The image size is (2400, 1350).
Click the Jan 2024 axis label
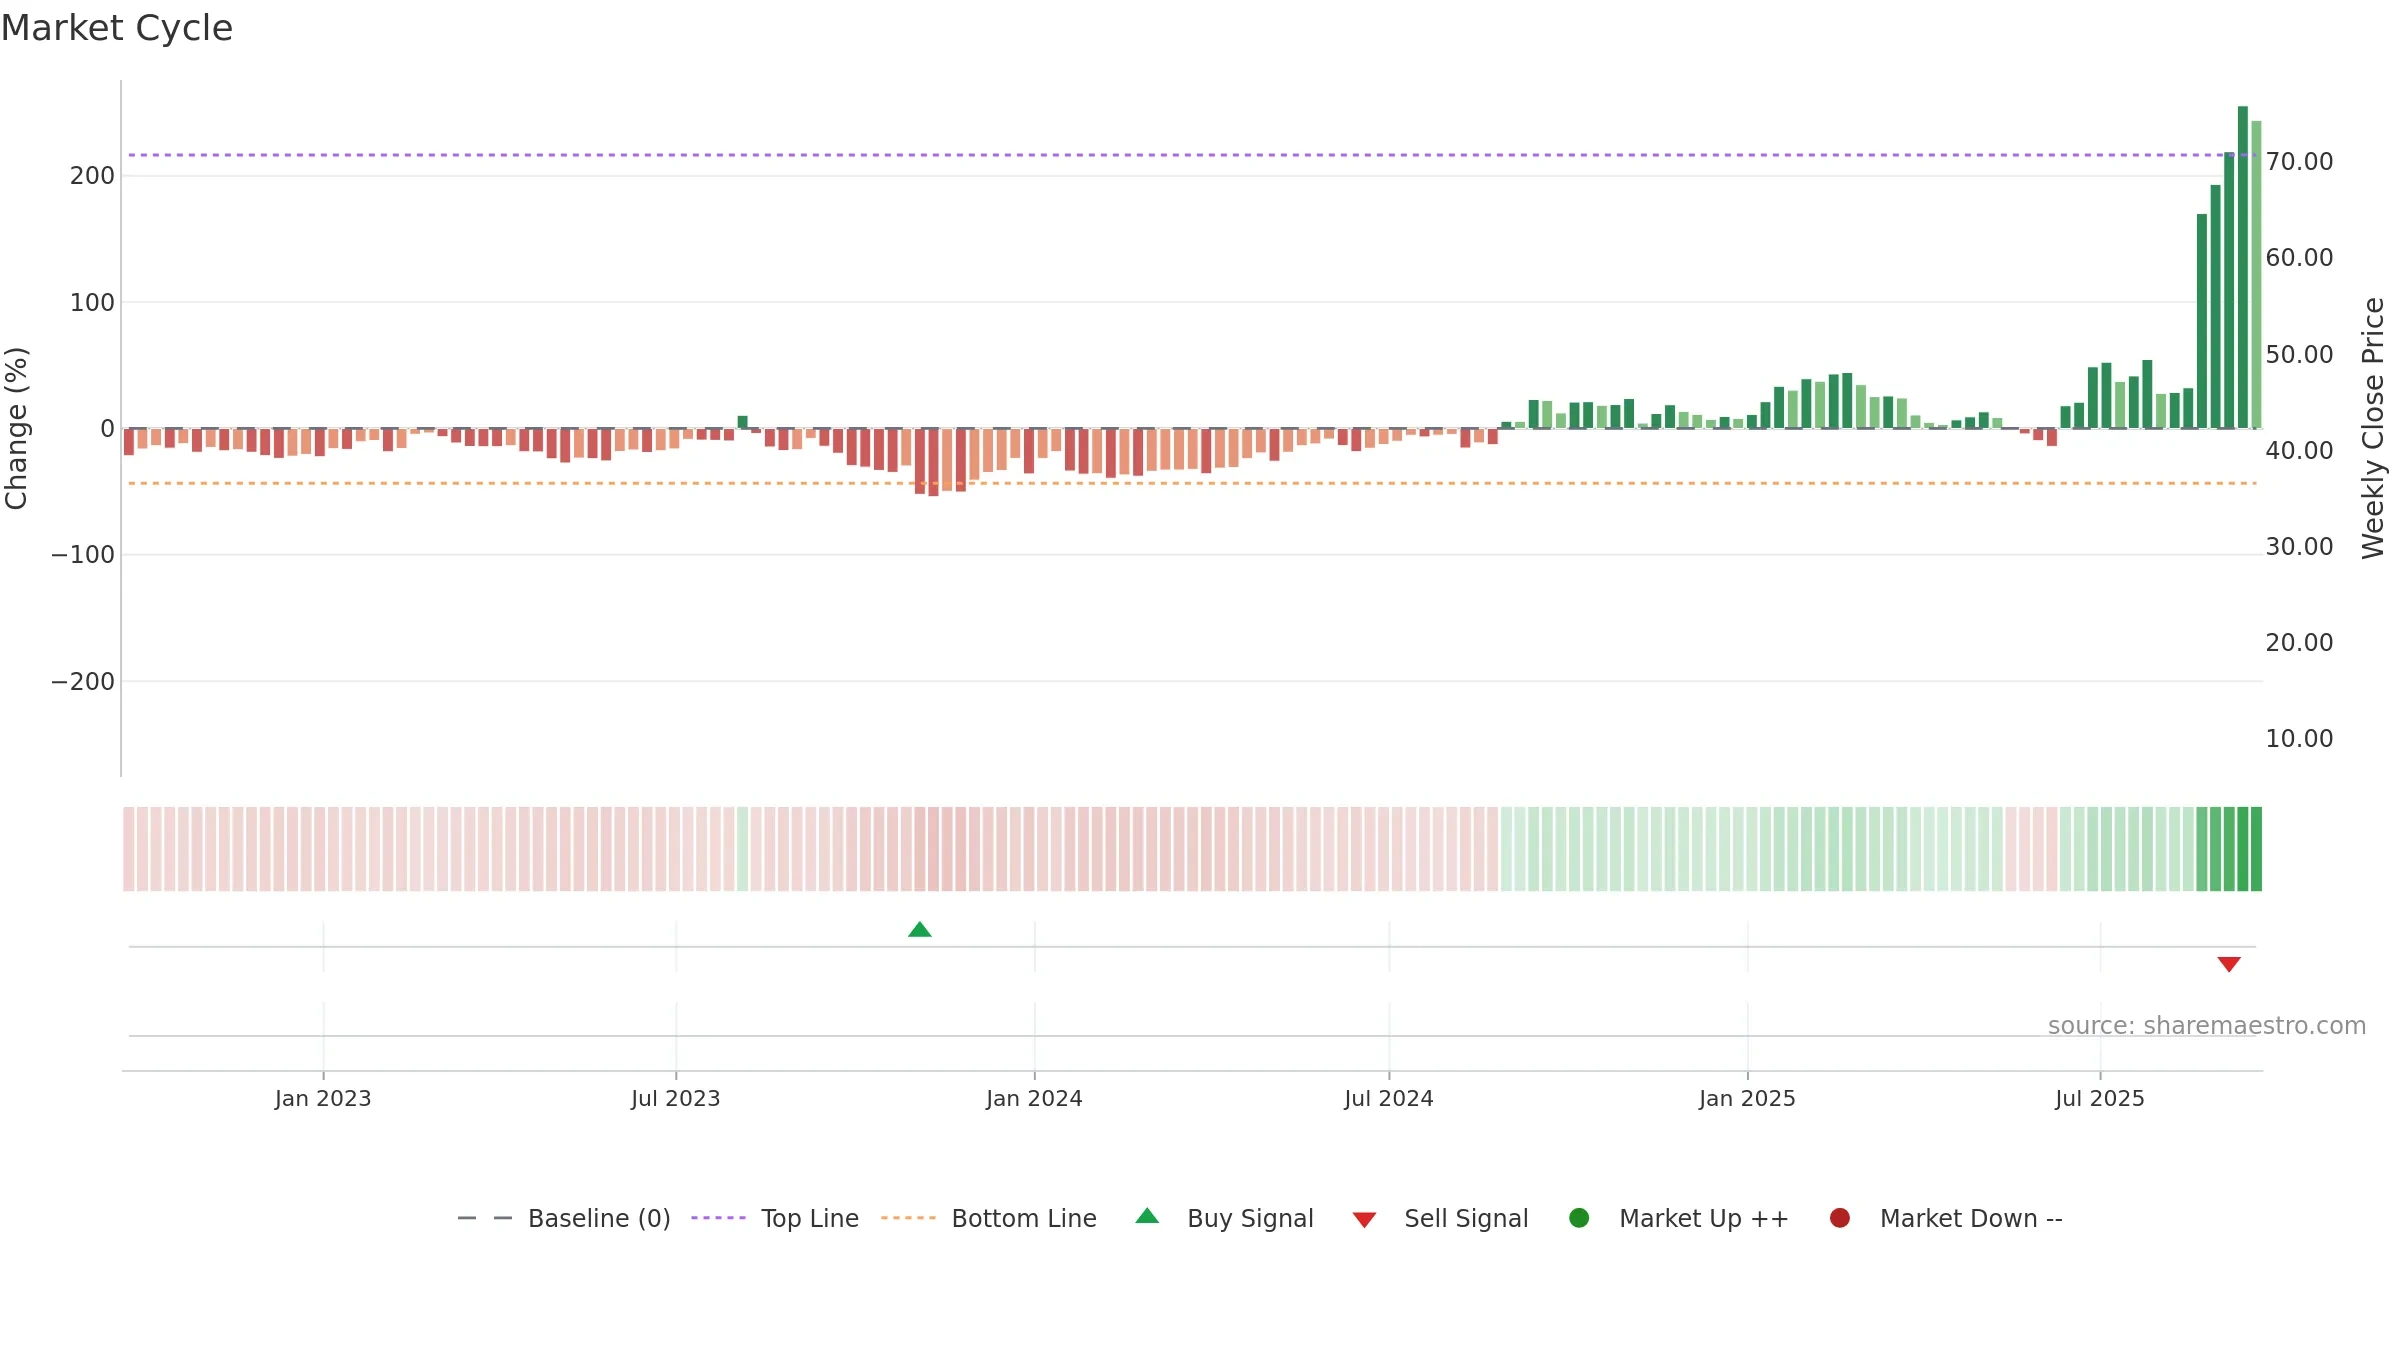click(1034, 1099)
